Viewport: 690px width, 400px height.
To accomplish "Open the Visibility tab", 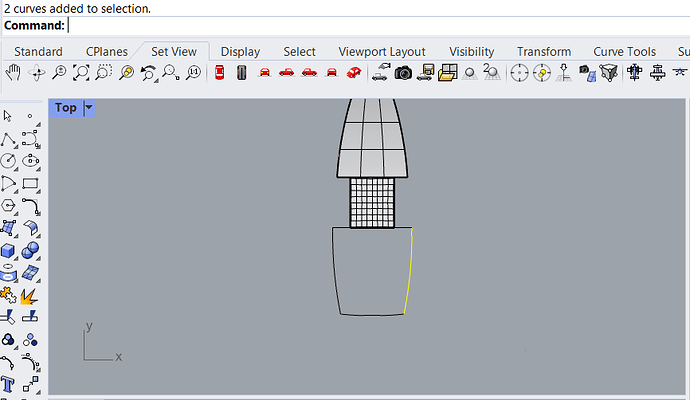I will click(x=472, y=51).
